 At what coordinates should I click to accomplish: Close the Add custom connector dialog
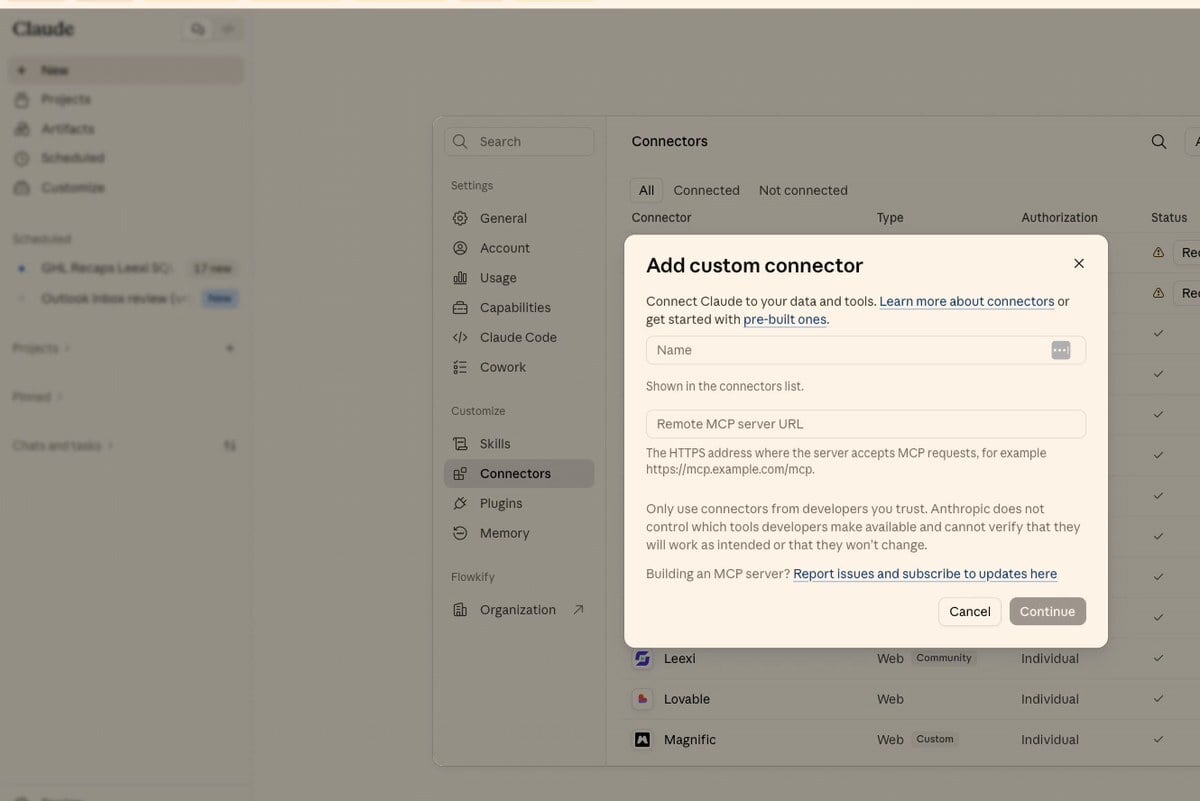1078,263
